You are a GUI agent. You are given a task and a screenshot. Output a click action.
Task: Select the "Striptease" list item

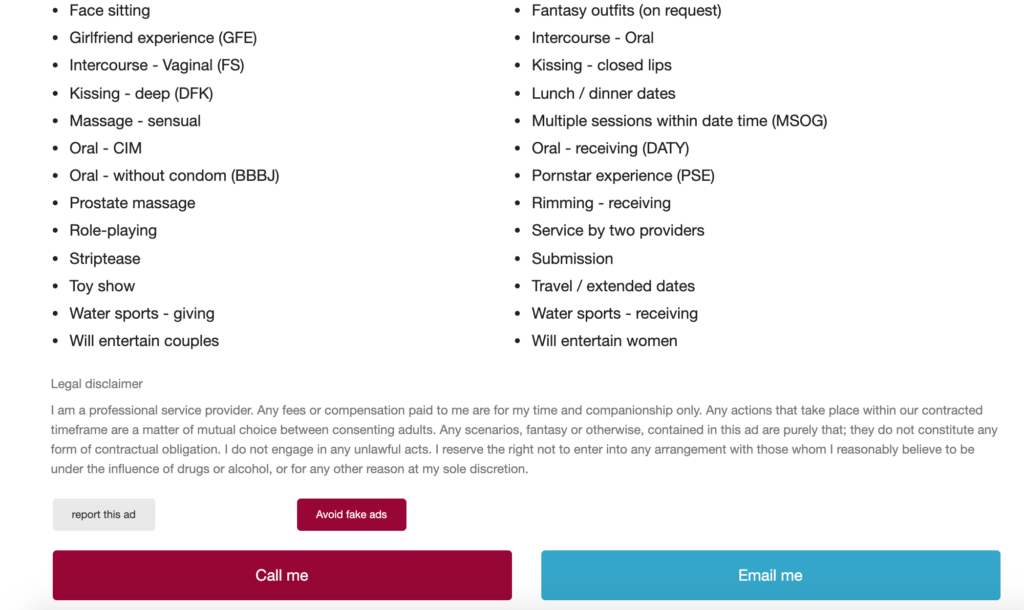tap(103, 258)
